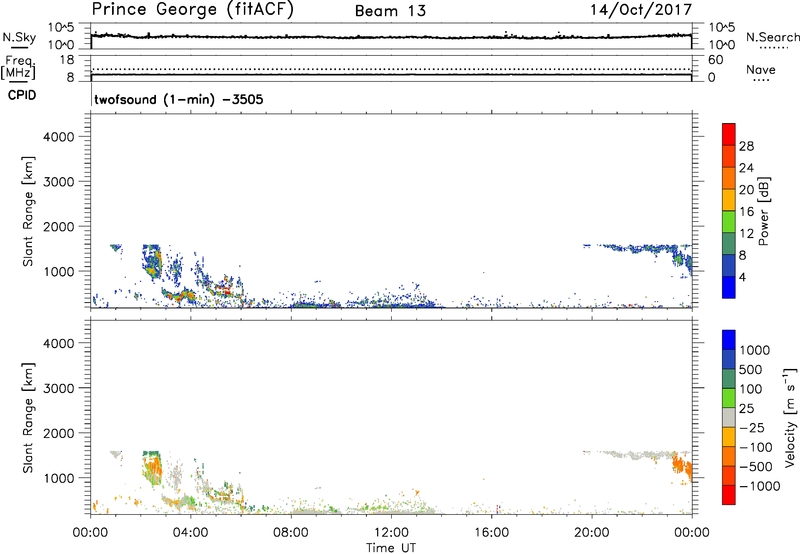The image size is (800, 554).
Task: Click the '12:00' time axis label
Action: pyautogui.click(x=391, y=533)
